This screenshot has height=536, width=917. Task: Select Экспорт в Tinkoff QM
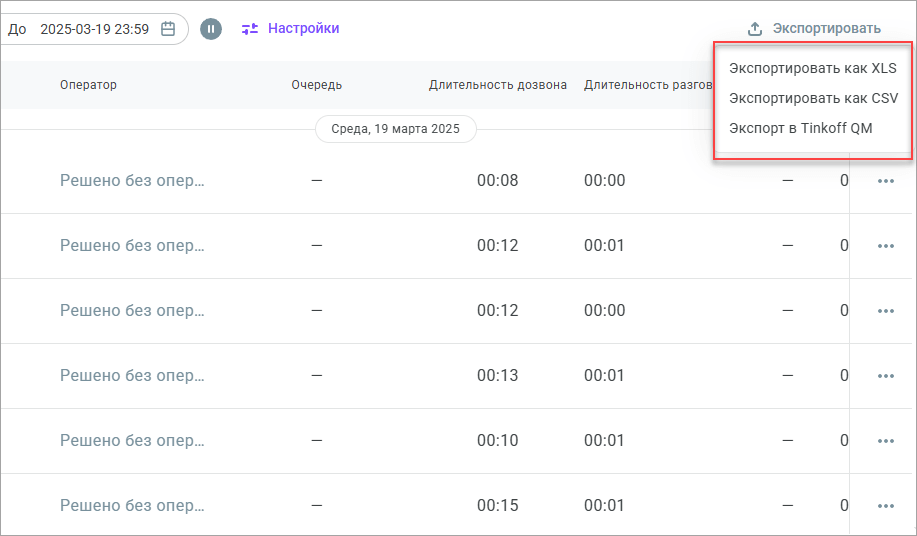800,128
